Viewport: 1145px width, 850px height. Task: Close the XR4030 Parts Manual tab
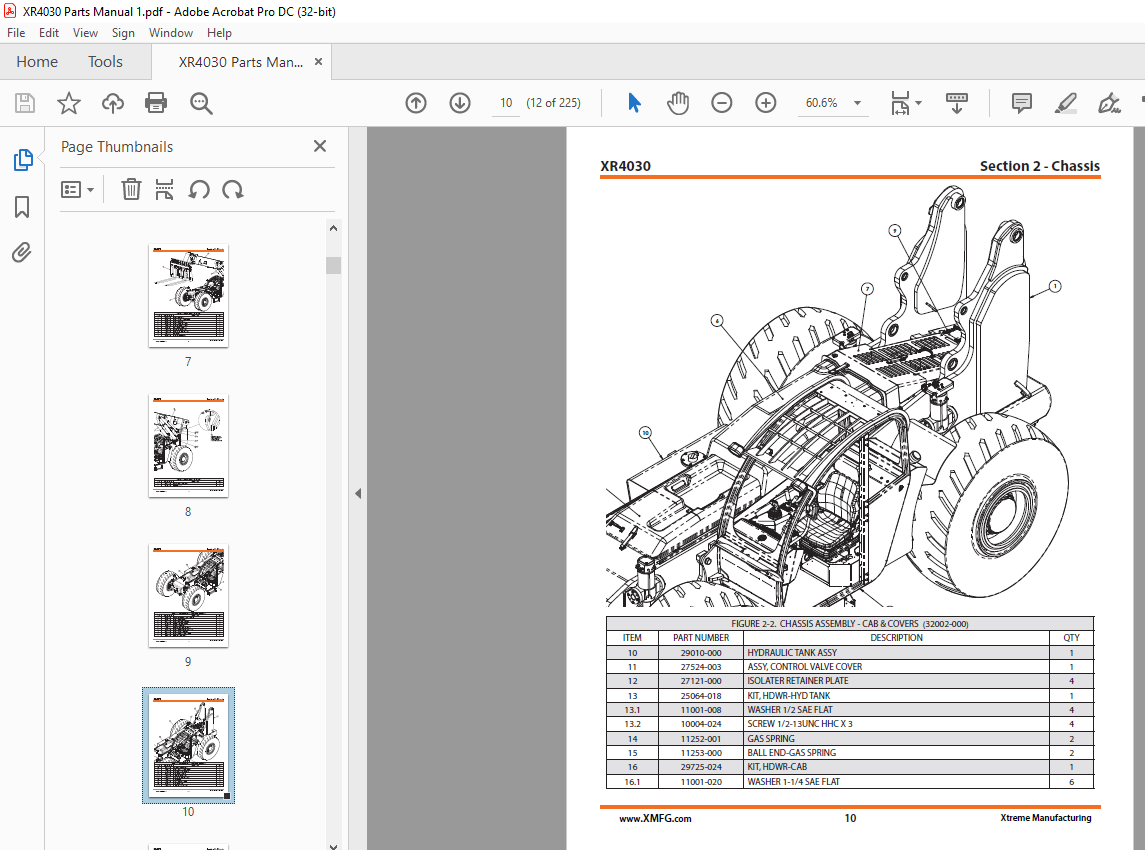tap(318, 62)
